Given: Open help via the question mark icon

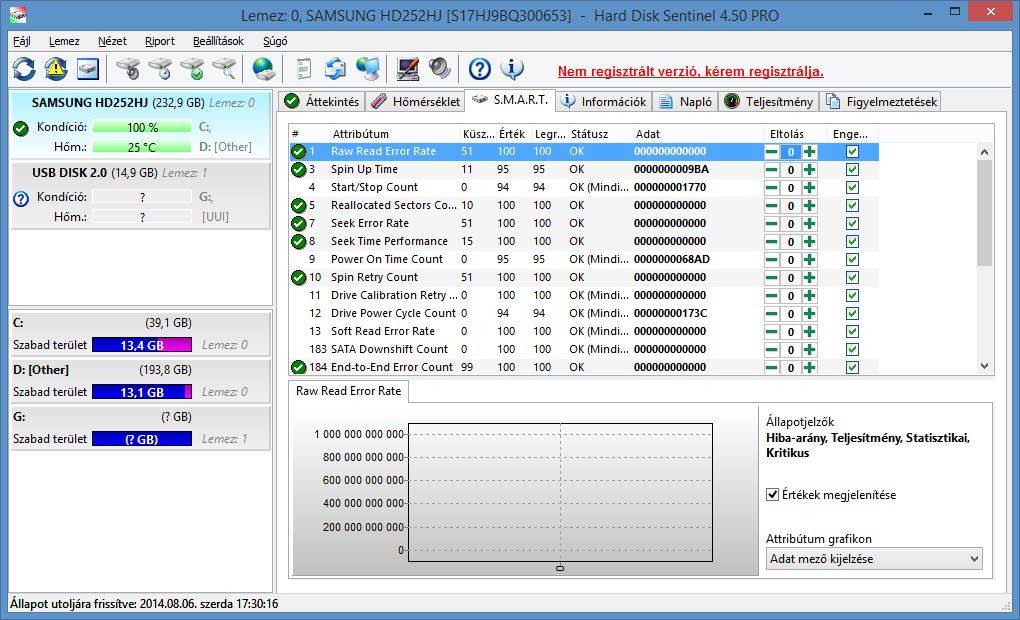Looking at the screenshot, I should (x=480, y=68).
